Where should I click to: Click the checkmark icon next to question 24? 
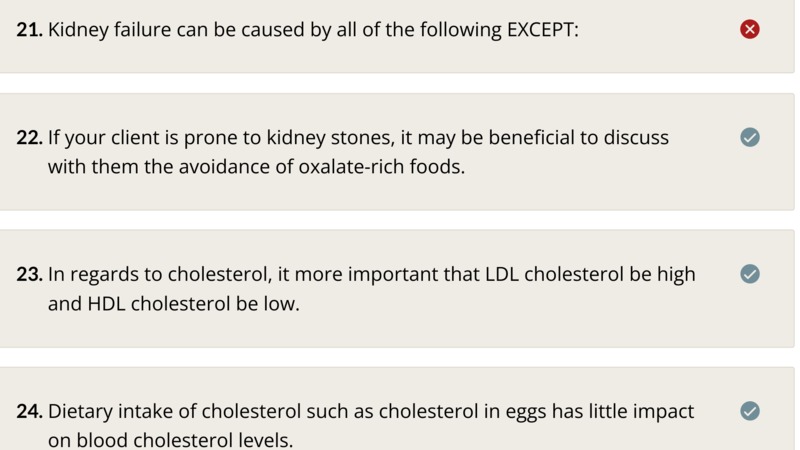pos(749,411)
